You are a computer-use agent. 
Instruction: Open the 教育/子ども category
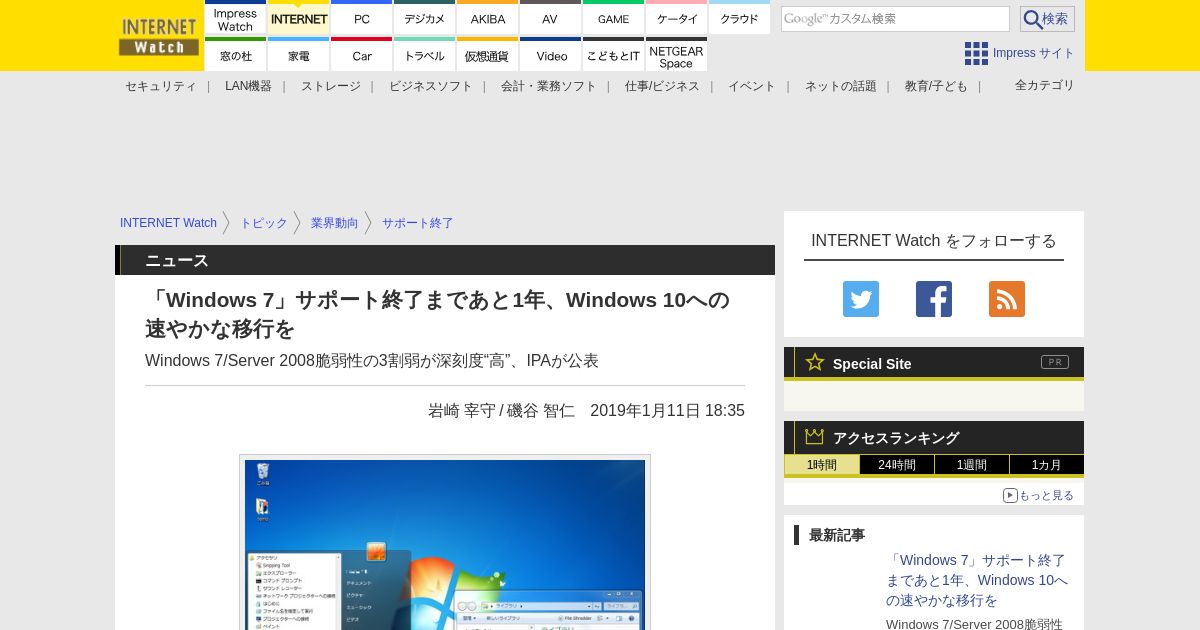[936, 86]
